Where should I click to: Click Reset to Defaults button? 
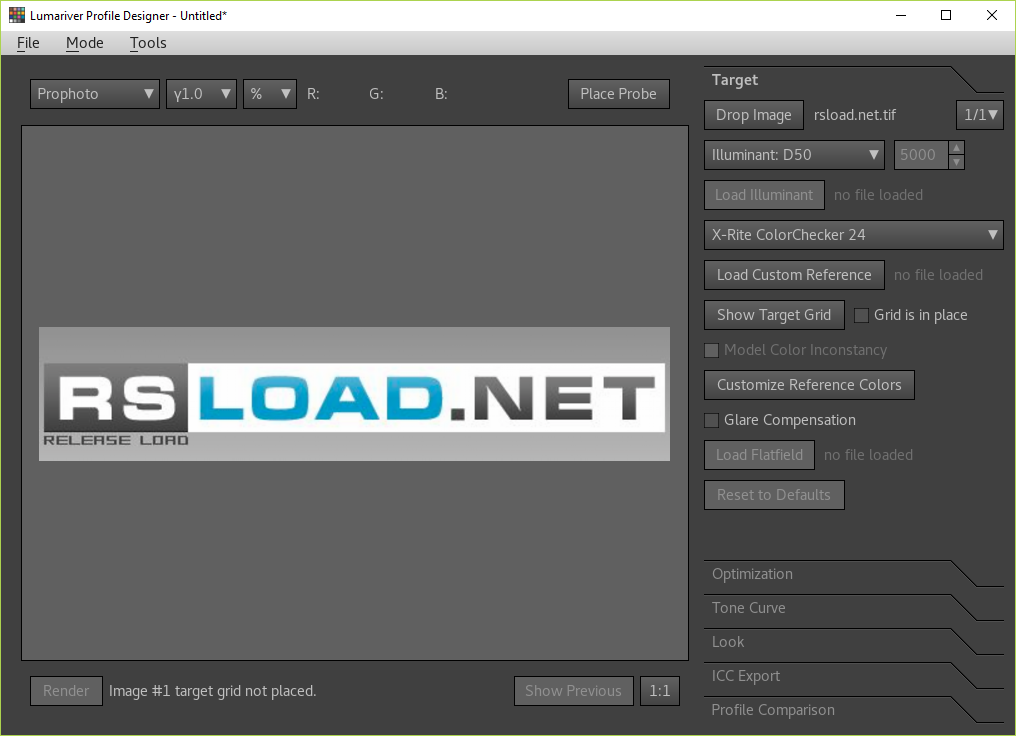774,495
